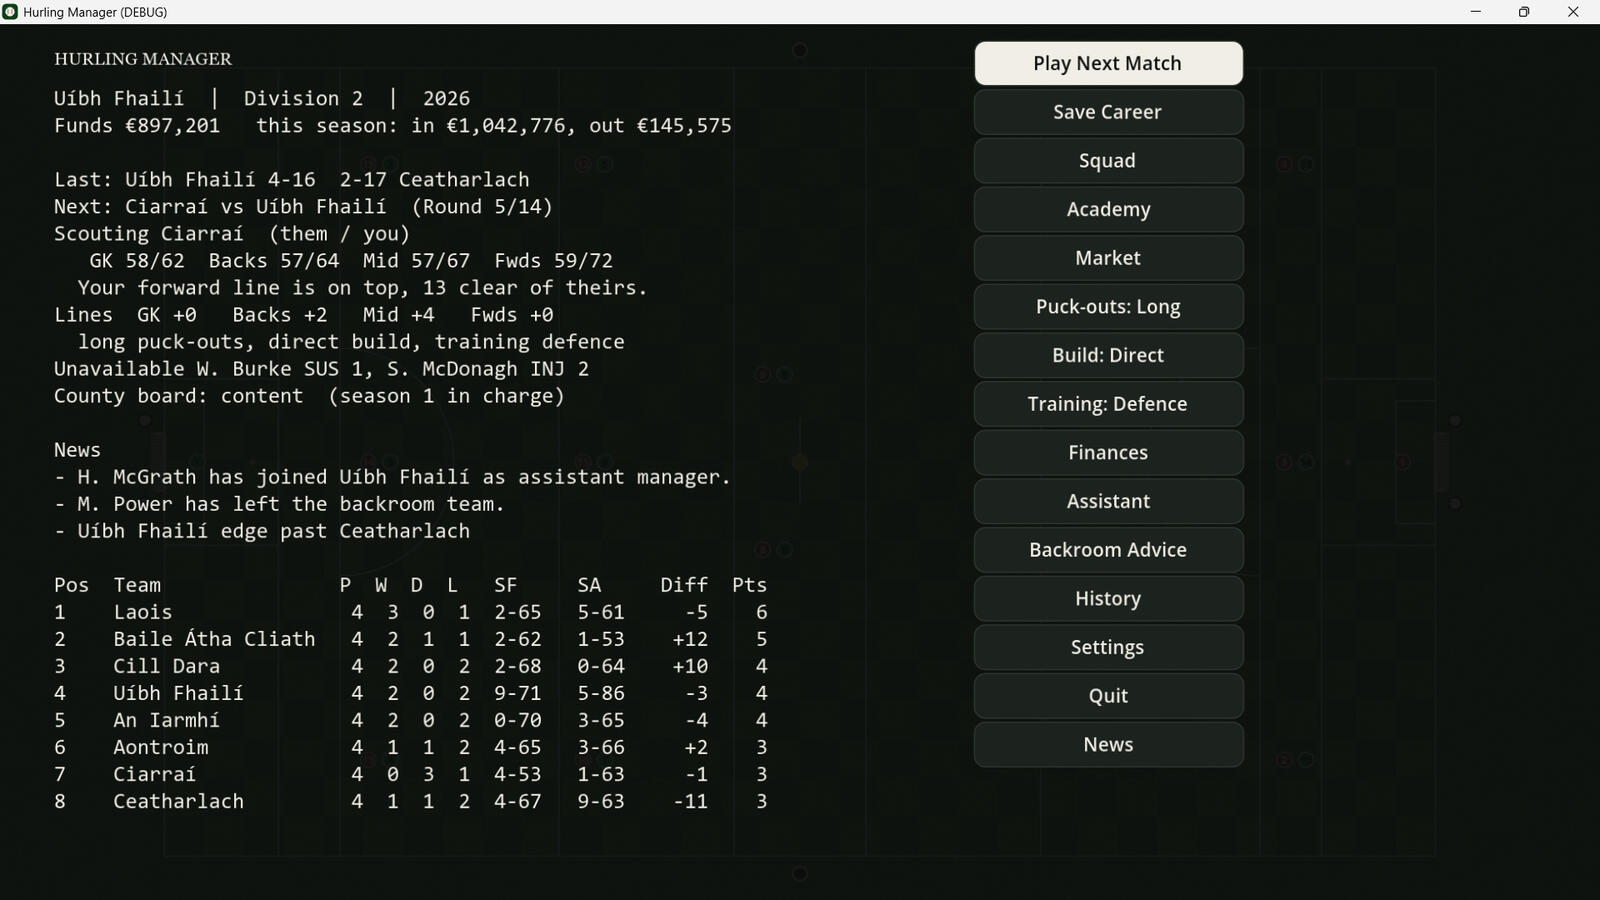Select the Cill Dara table row
Screen dimensions: 1600x900
411,666
